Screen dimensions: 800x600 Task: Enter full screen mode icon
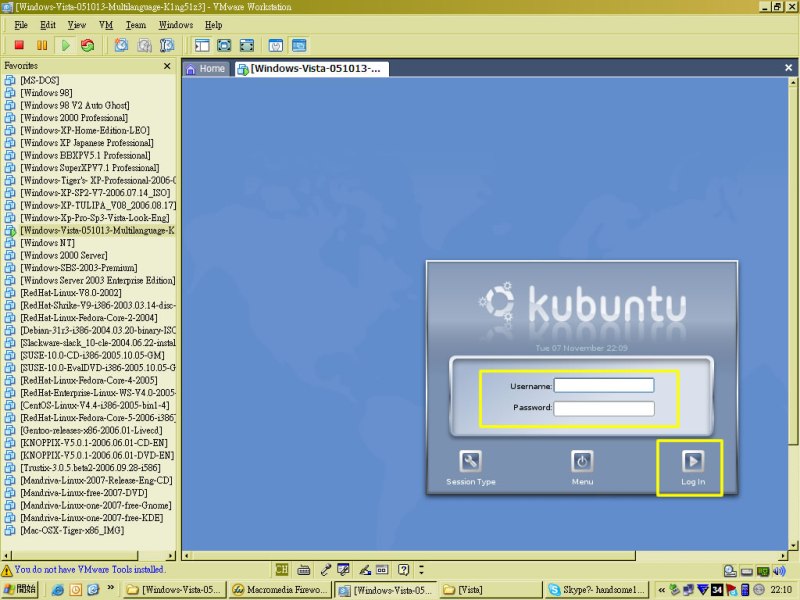[x=247, y=45]
